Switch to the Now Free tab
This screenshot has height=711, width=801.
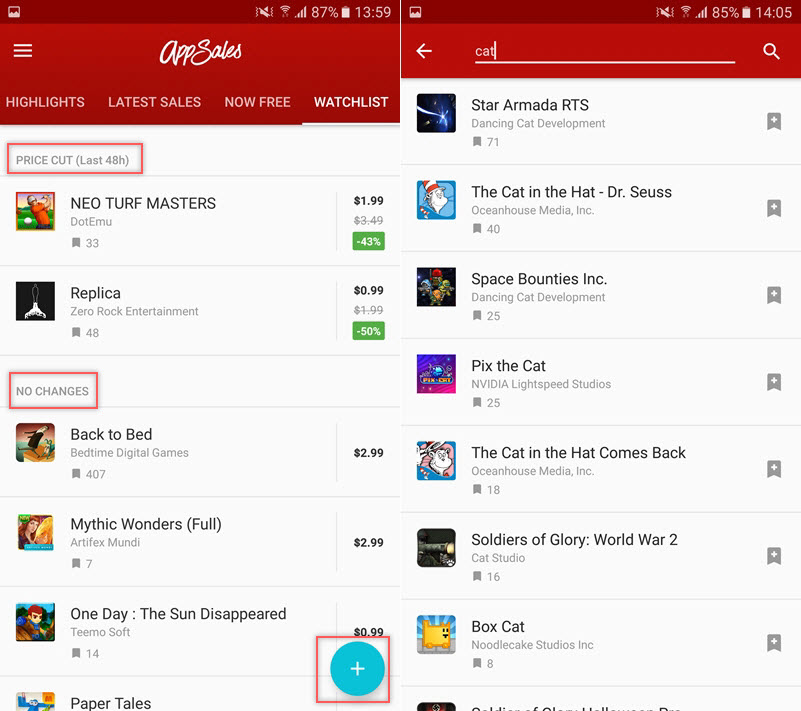[x=257, y=102]
